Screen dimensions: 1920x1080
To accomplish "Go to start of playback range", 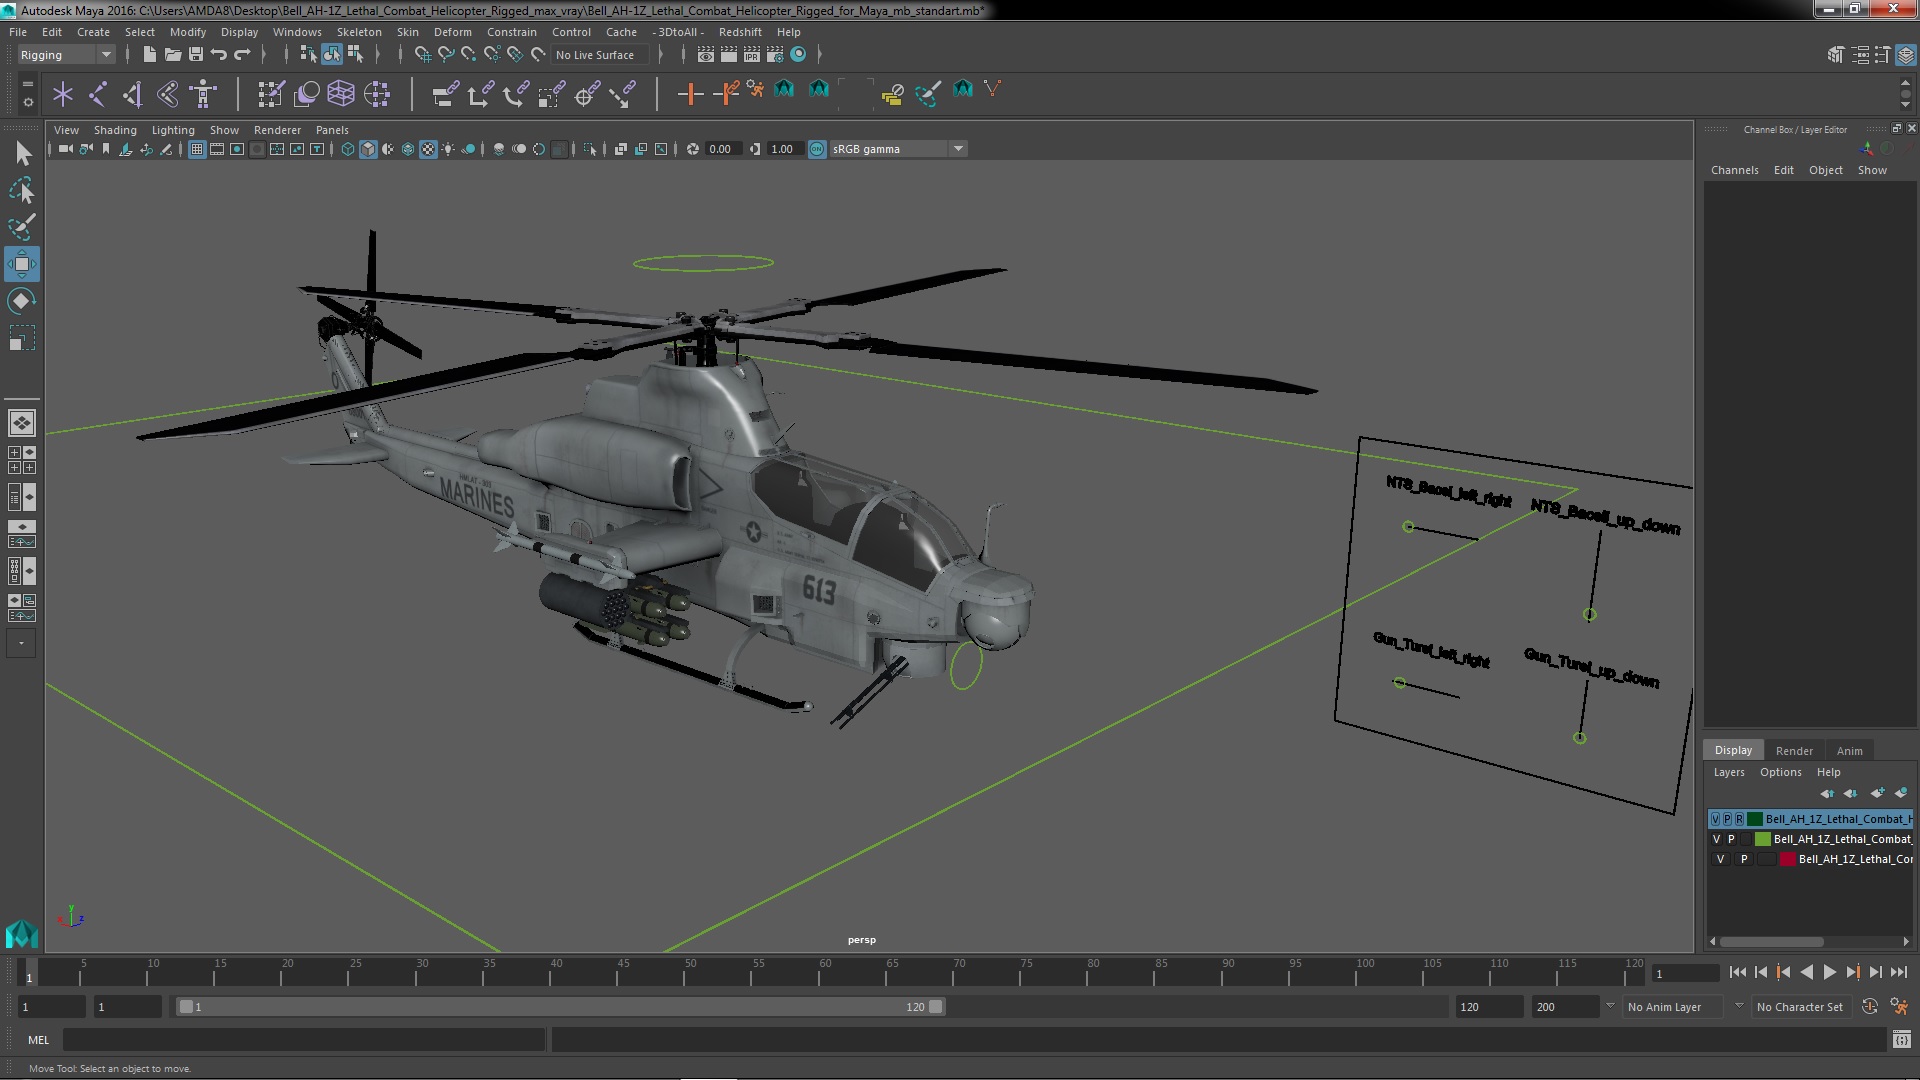I will pyautogui.click(x=1737, y=972).
